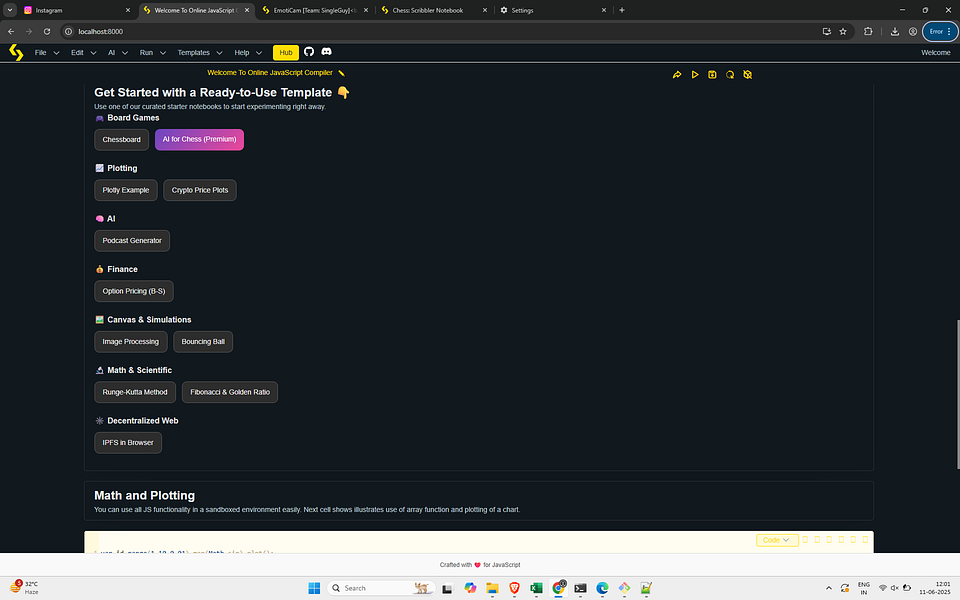This screenshot has width=960, height=600.
Task: Open the Discord icon link
Action: point(326,52)
